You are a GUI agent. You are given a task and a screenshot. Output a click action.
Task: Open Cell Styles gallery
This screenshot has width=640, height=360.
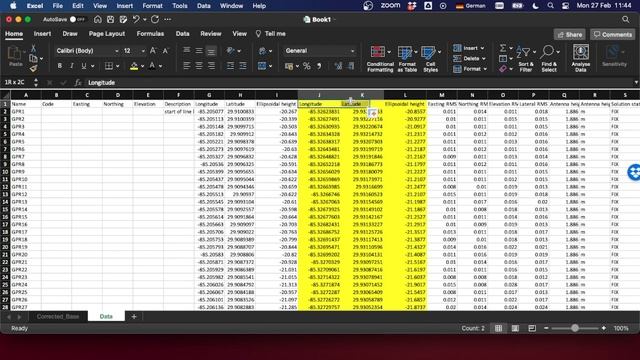[x=430, y=59]
